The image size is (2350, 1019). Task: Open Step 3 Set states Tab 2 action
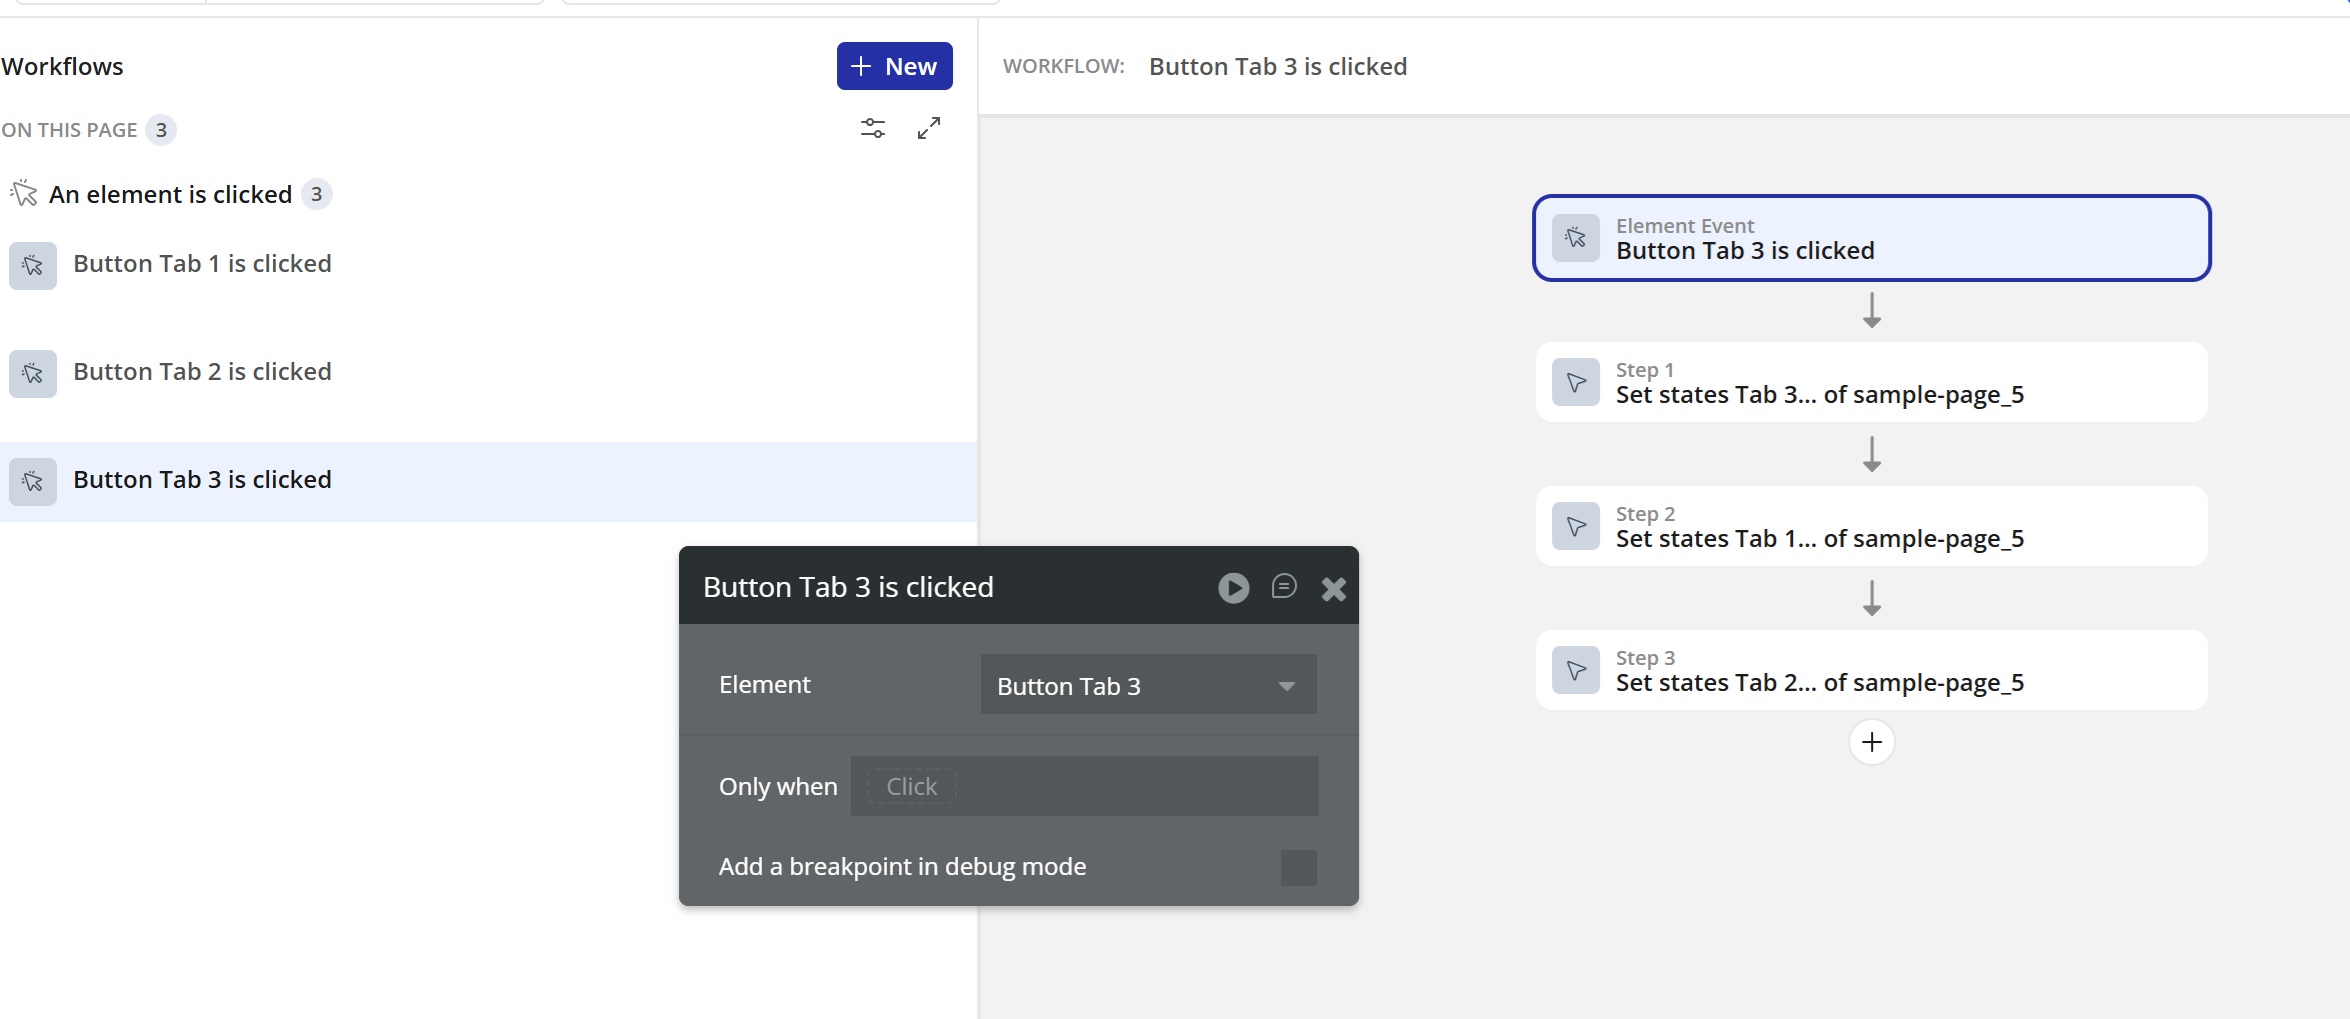1871,670
